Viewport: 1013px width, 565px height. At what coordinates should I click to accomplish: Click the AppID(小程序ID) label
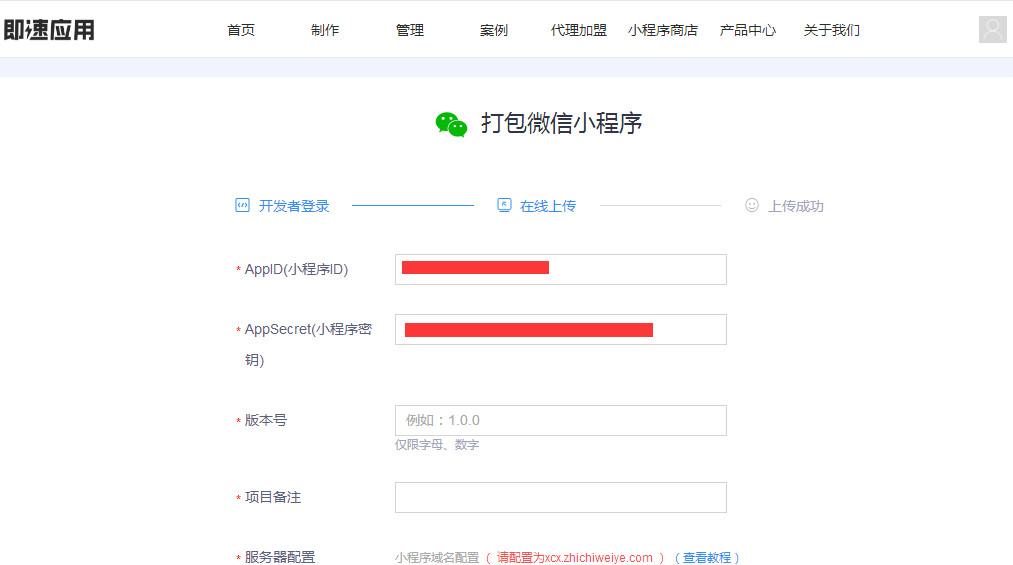pyautogui.click(x=296, y=269)
